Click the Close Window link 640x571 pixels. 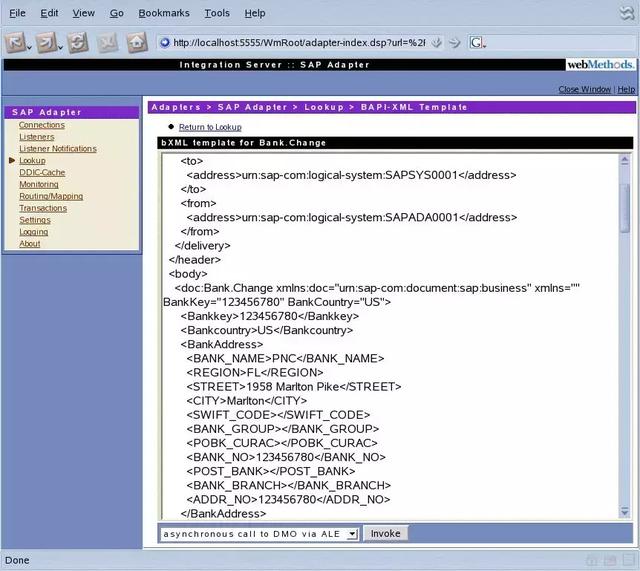584,89
